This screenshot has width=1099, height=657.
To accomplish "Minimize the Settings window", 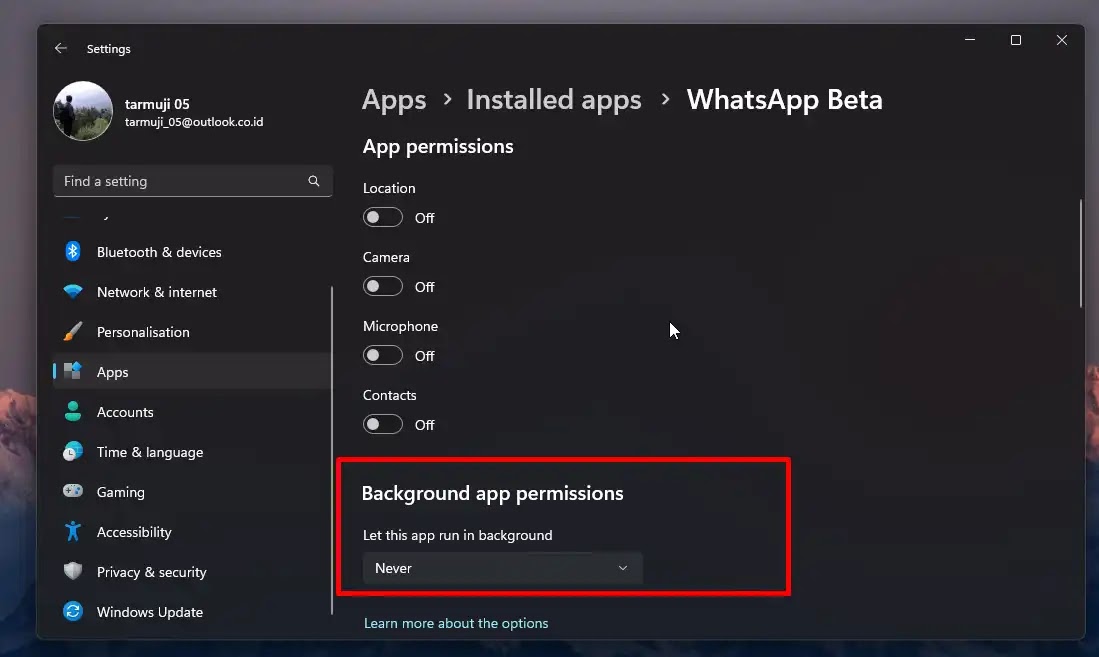I will click(x=970, y=40).
